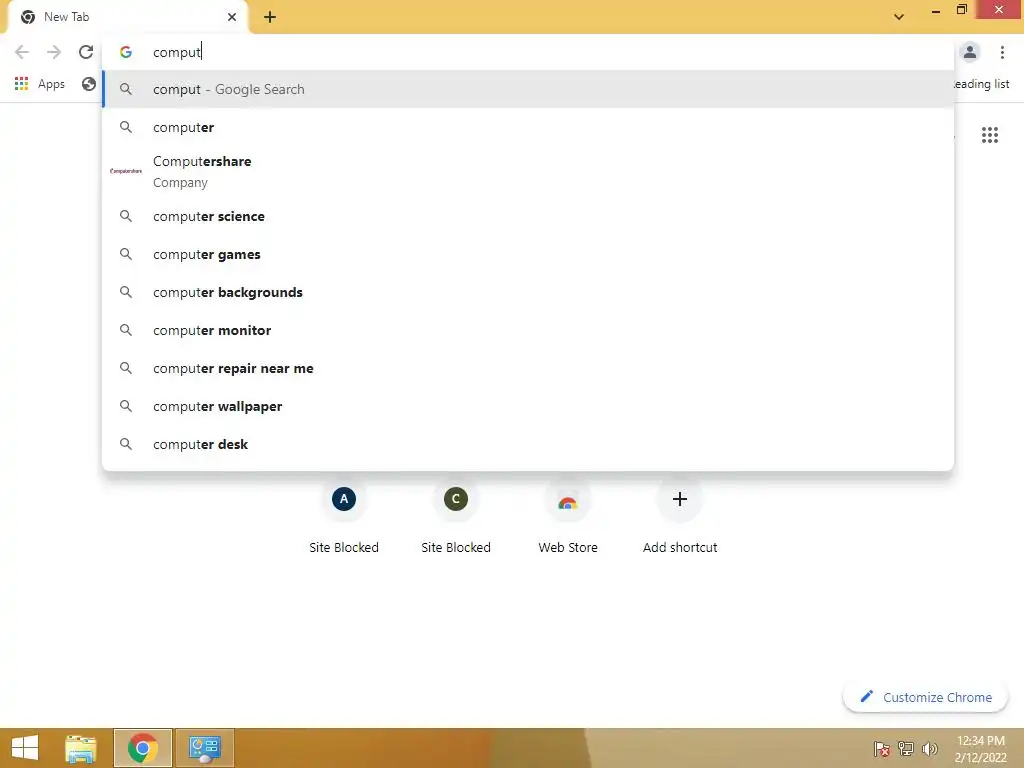Select the New Tab tab
This screenshot has width=1024, height=768.
[127, 17]
